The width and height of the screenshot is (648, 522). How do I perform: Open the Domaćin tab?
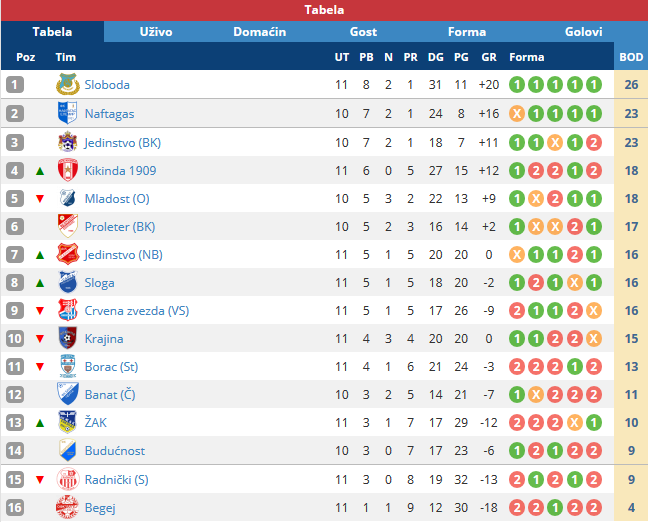[260, 32]
